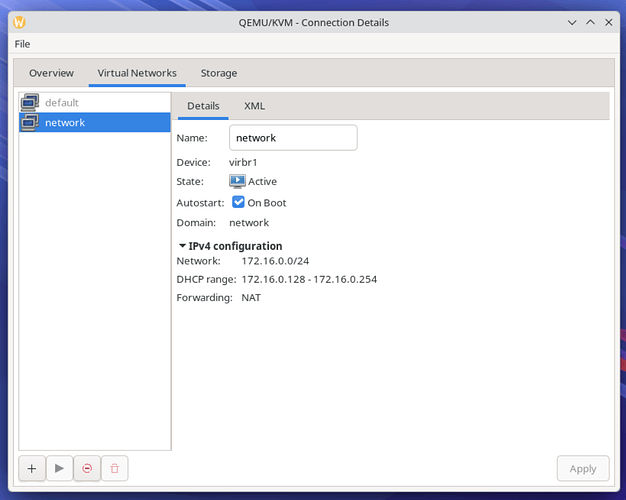Click the On Boot label text
Image resolution: width=626 pixels, height=500 pixels.
pyautogui.click(x=267, y=203)
